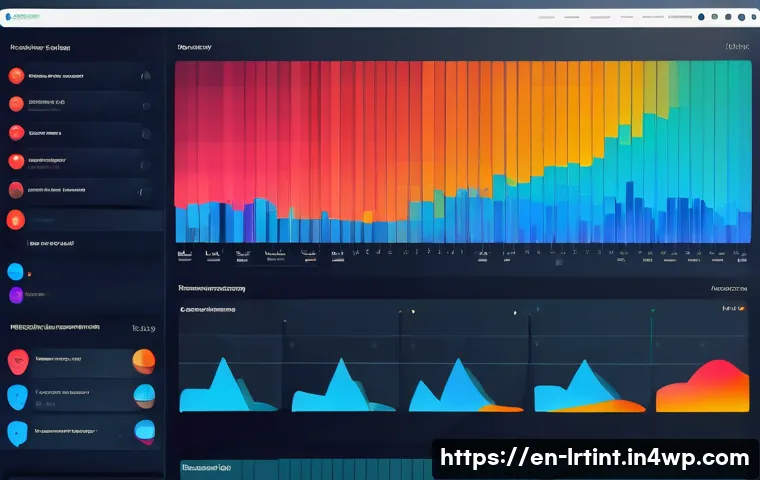Click the last text navigation item in header

680,17
